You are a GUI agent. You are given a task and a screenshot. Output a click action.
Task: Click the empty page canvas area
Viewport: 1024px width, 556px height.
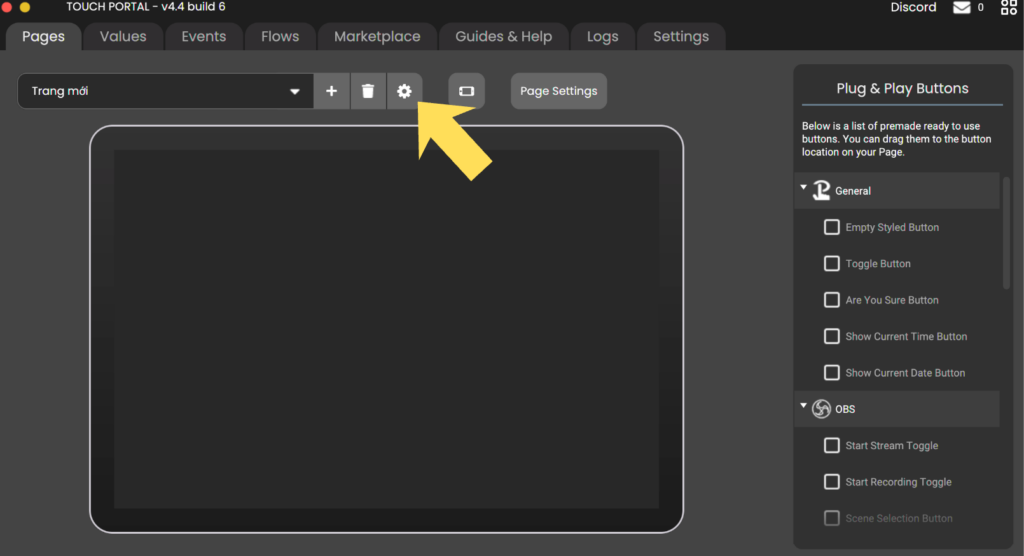click(386, 329)
